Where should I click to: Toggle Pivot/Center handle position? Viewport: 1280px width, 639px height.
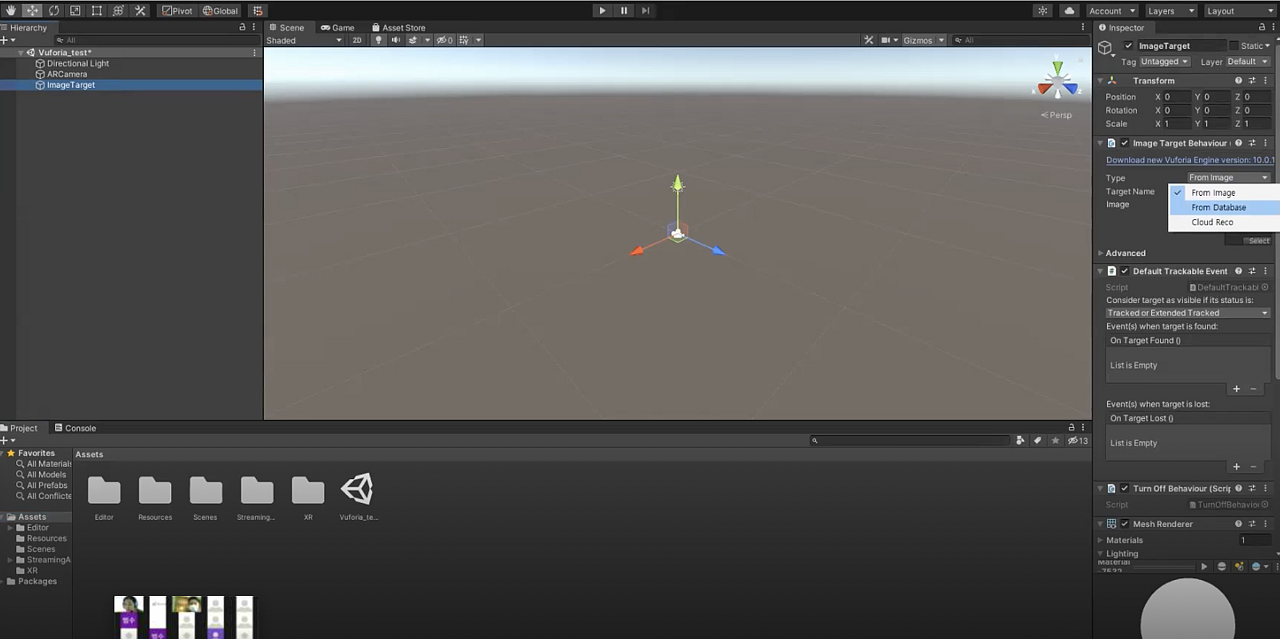pyautogui.click(x=177, y=10)
